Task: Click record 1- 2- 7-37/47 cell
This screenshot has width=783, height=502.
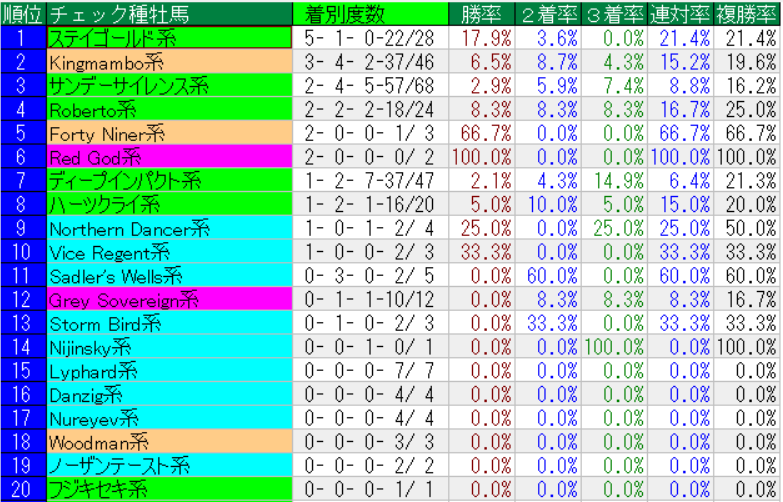Action: click(x=370, y=180)
